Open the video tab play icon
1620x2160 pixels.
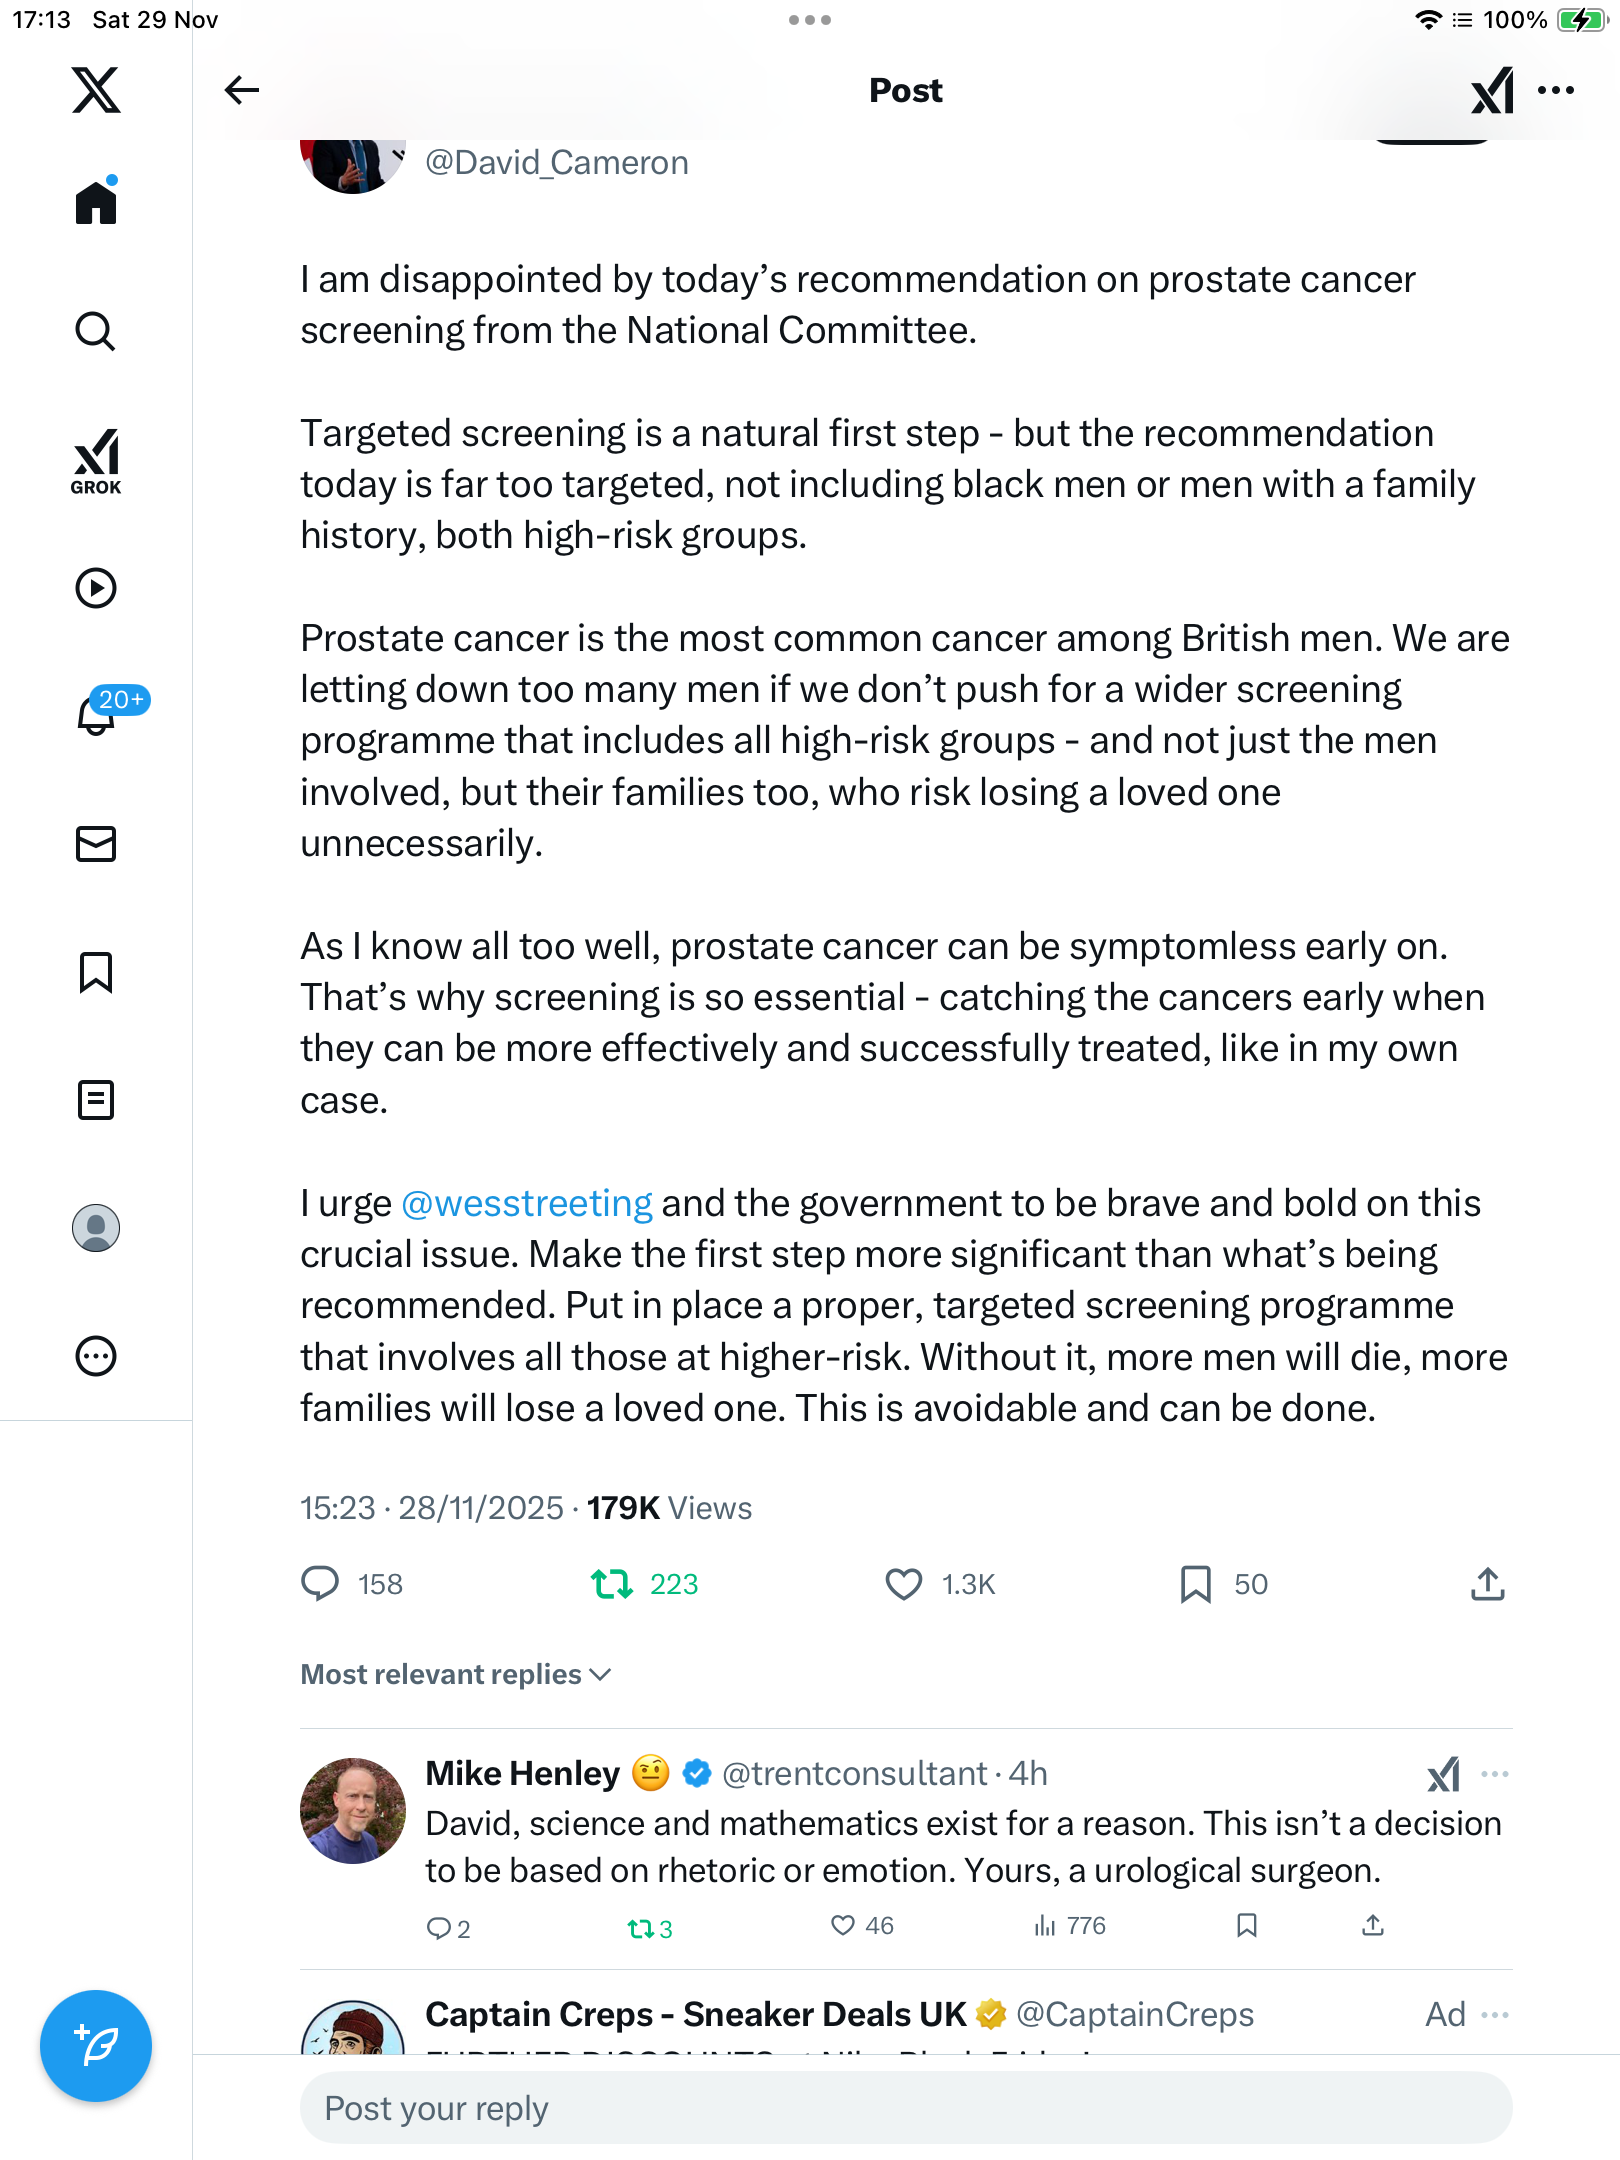point(96,588)
